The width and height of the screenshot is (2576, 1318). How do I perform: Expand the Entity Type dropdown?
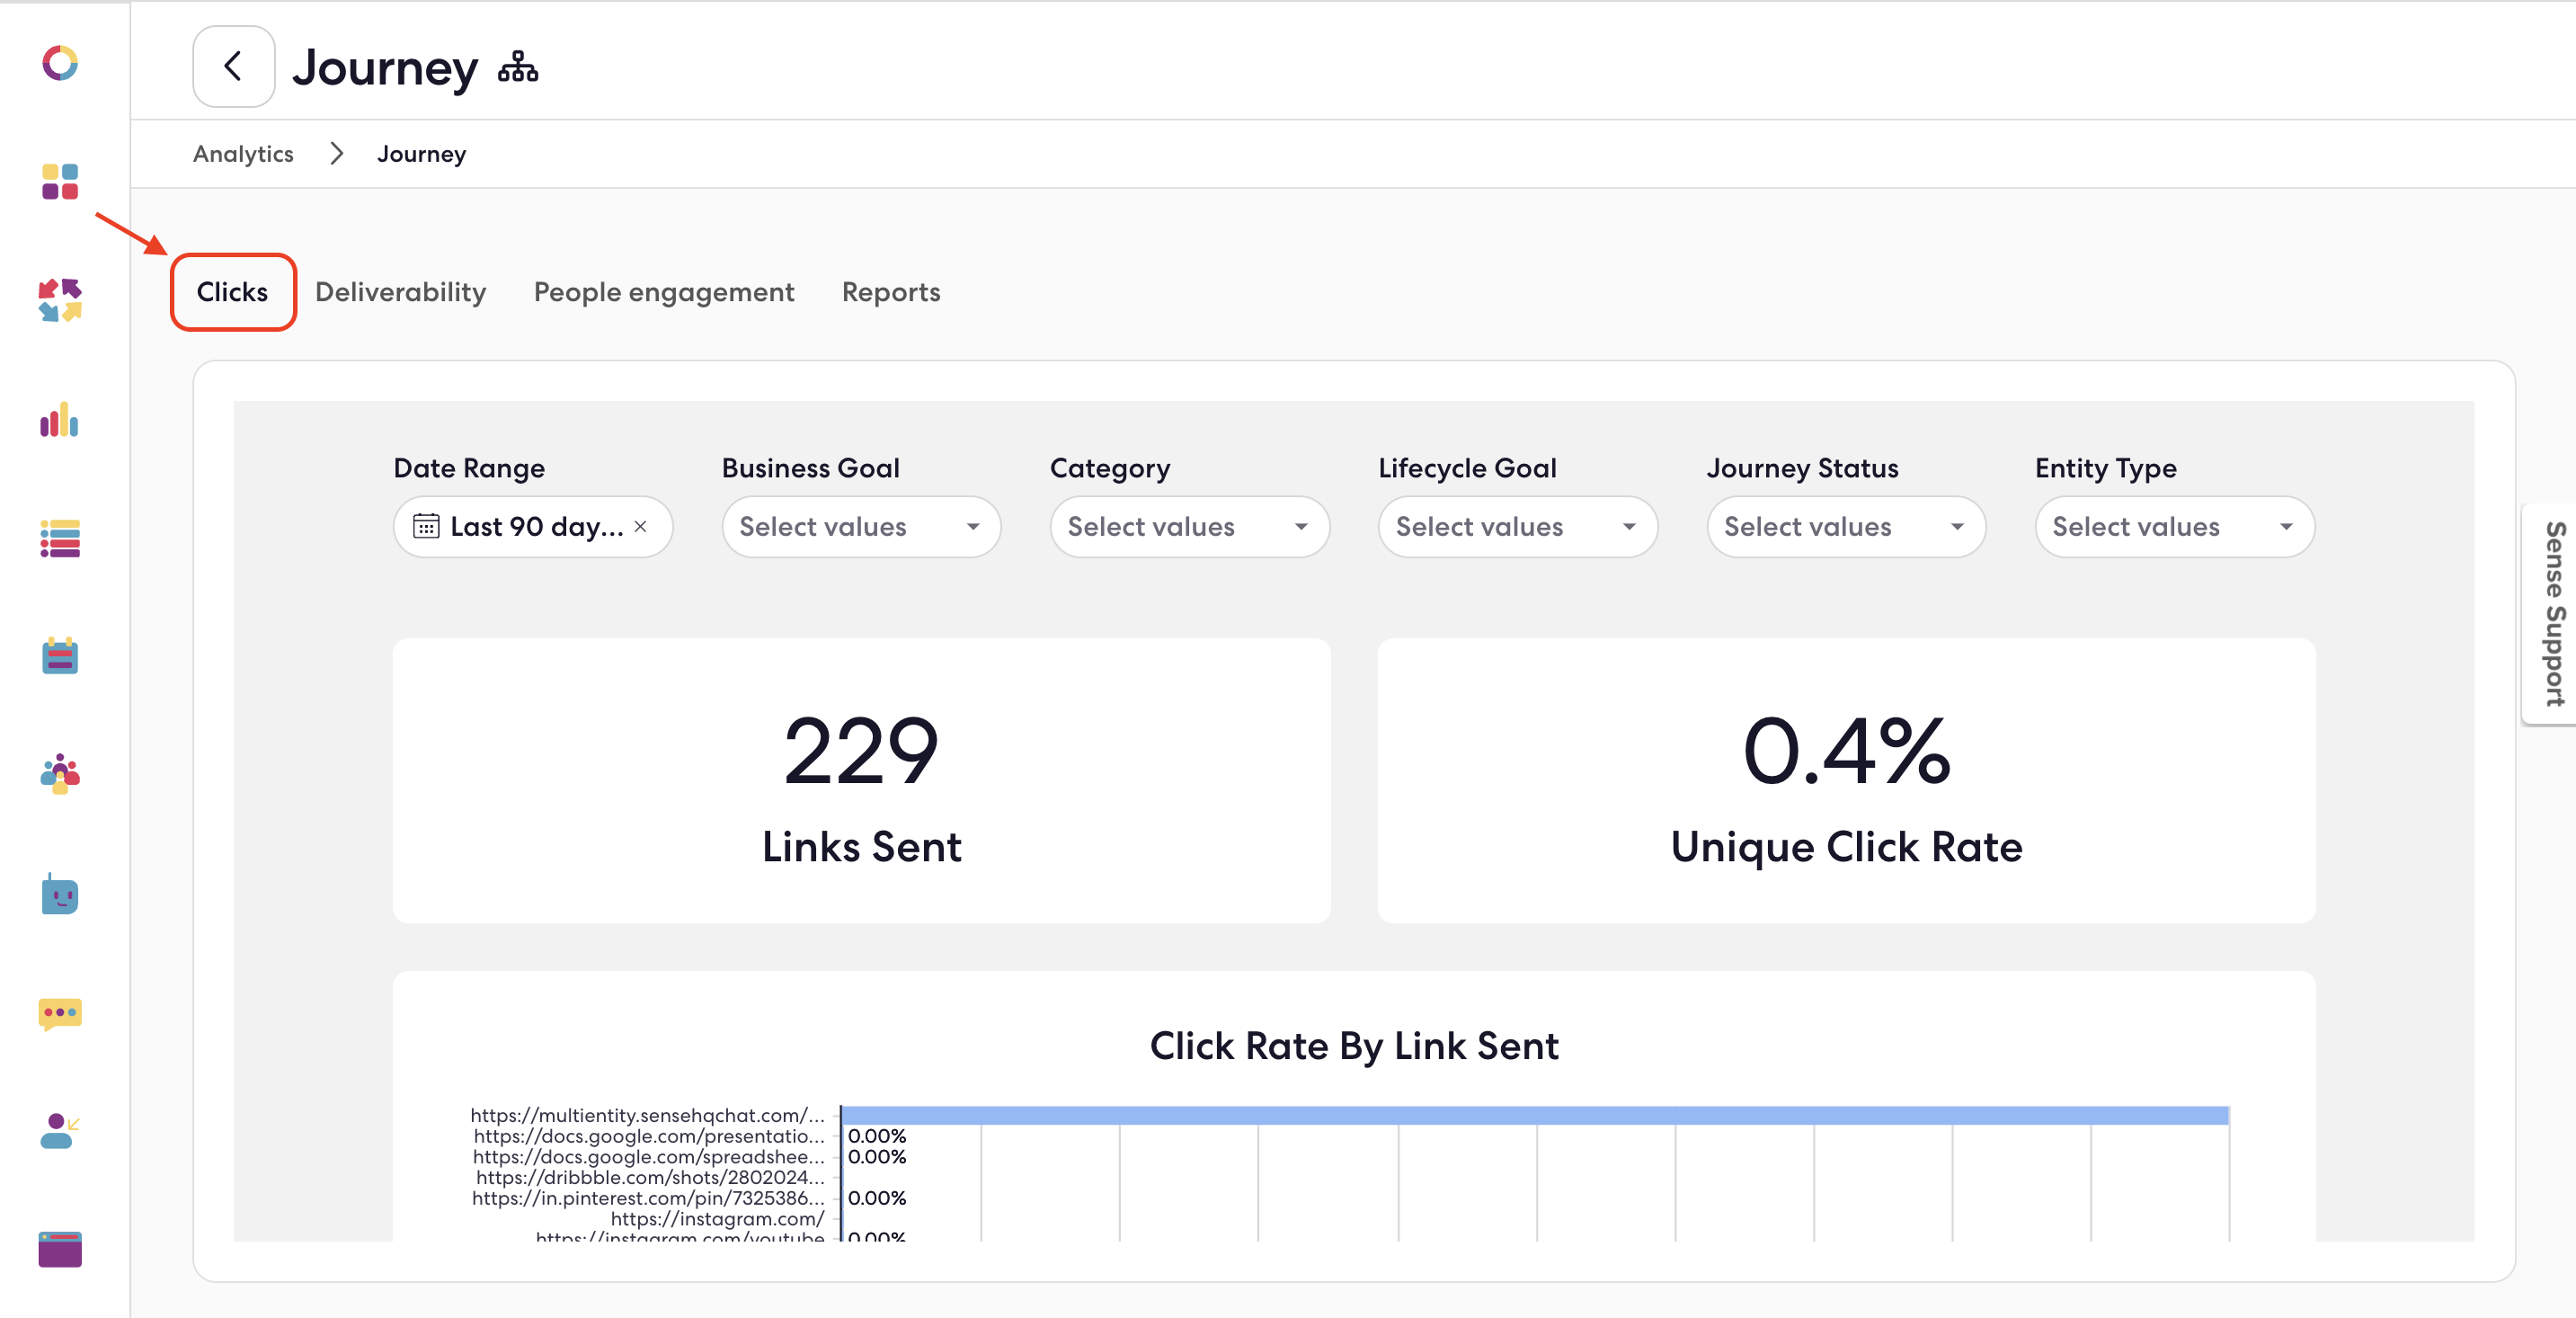pyautogui.click(x=2173, y=527)
